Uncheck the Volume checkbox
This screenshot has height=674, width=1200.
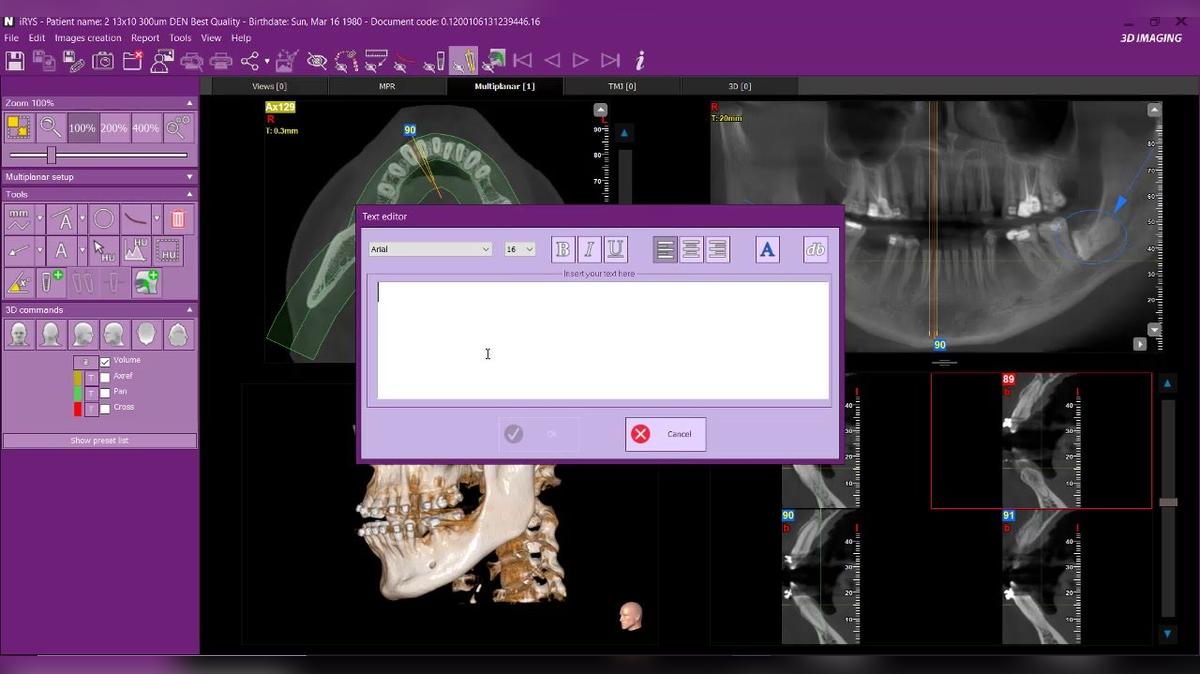pyautogui.click(x=105, y=361)
